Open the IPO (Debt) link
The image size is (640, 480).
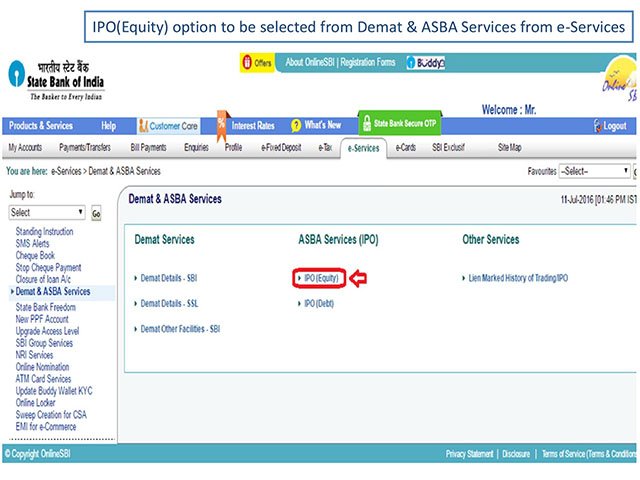[x=319, y=303]
